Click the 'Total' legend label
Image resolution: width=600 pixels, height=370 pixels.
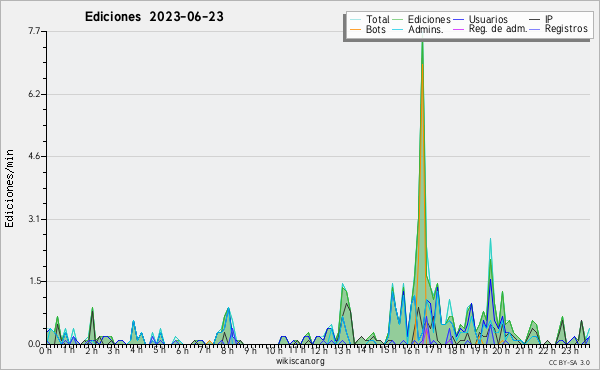click(x=378, y=20)
